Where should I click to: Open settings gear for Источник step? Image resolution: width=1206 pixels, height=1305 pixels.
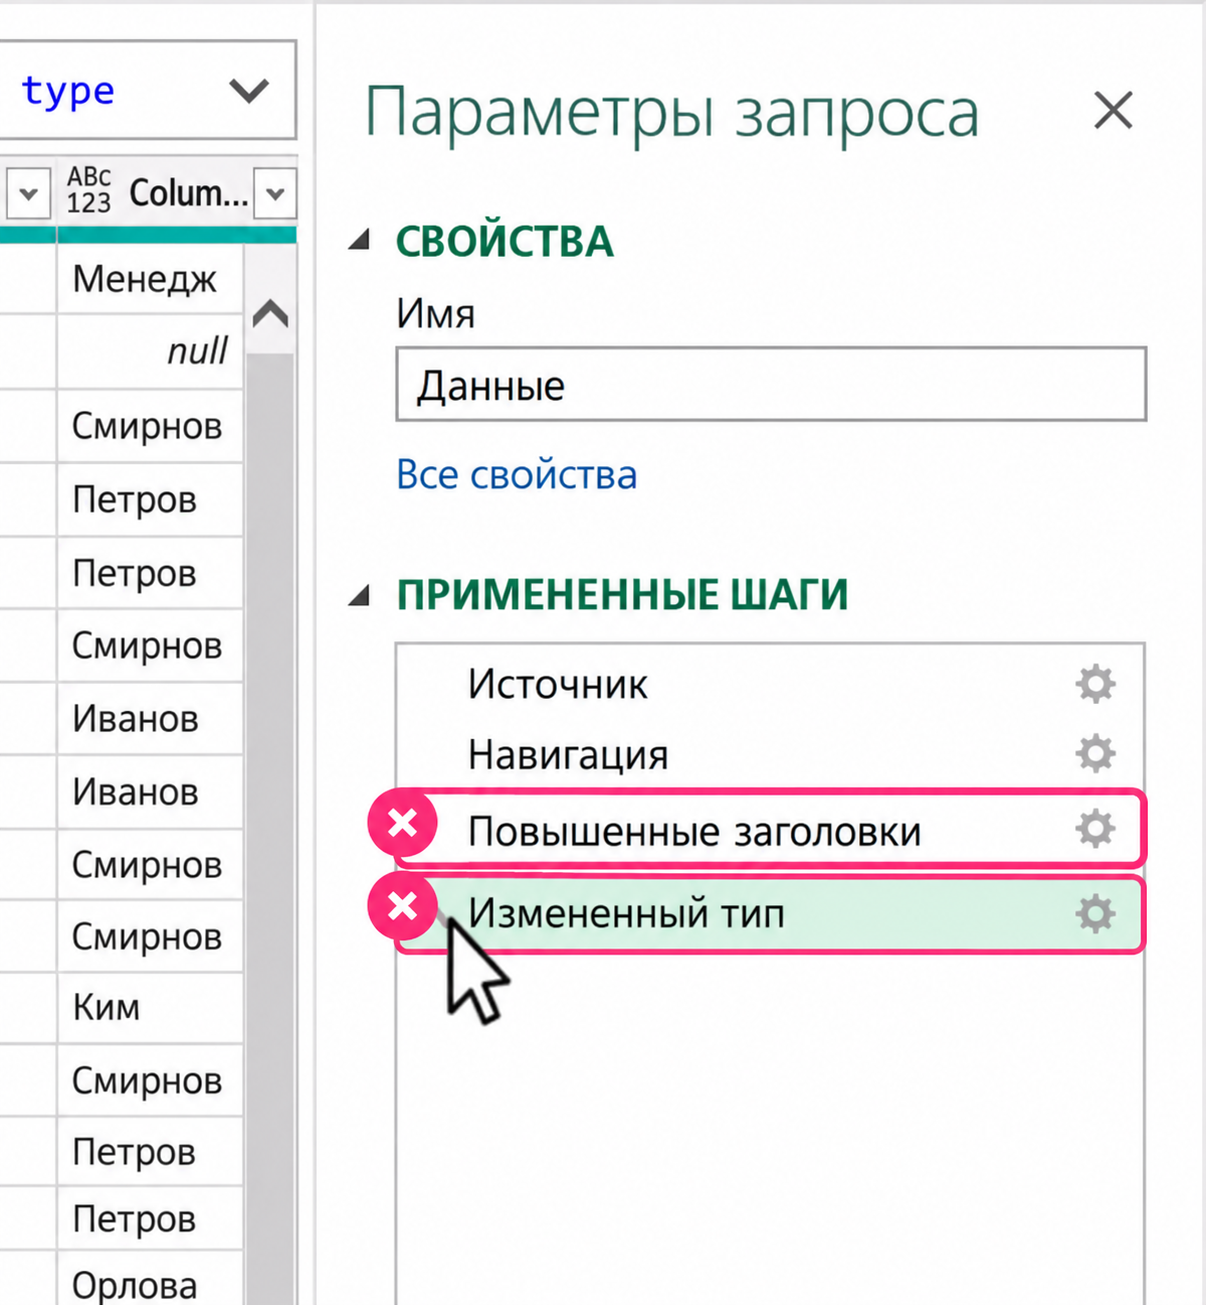point(1095,684)
